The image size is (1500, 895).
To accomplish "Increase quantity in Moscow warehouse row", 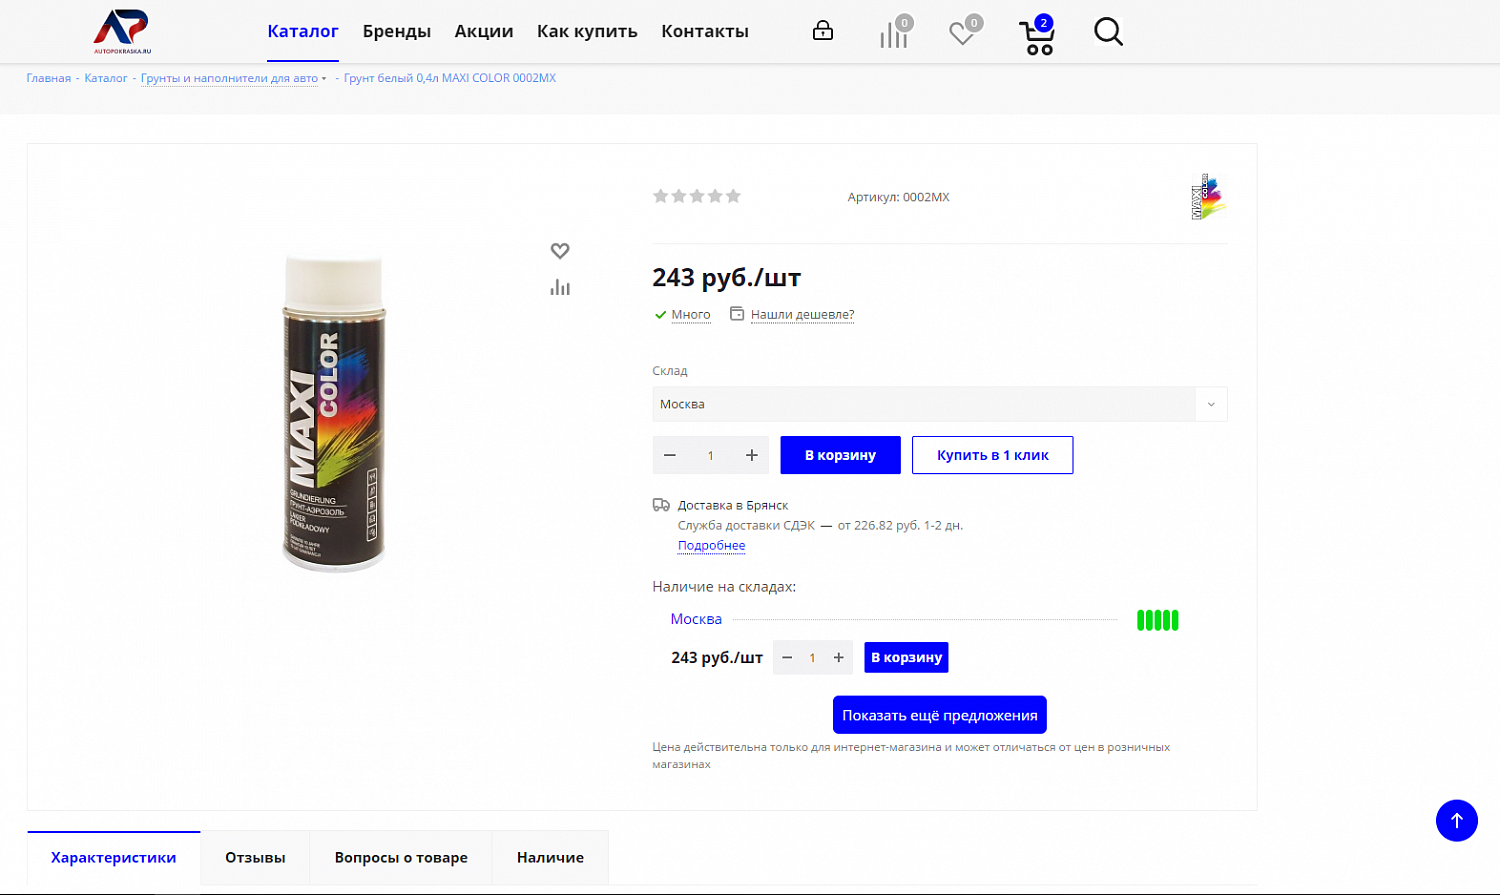I will pyautogui.click(x=839, y=657).
